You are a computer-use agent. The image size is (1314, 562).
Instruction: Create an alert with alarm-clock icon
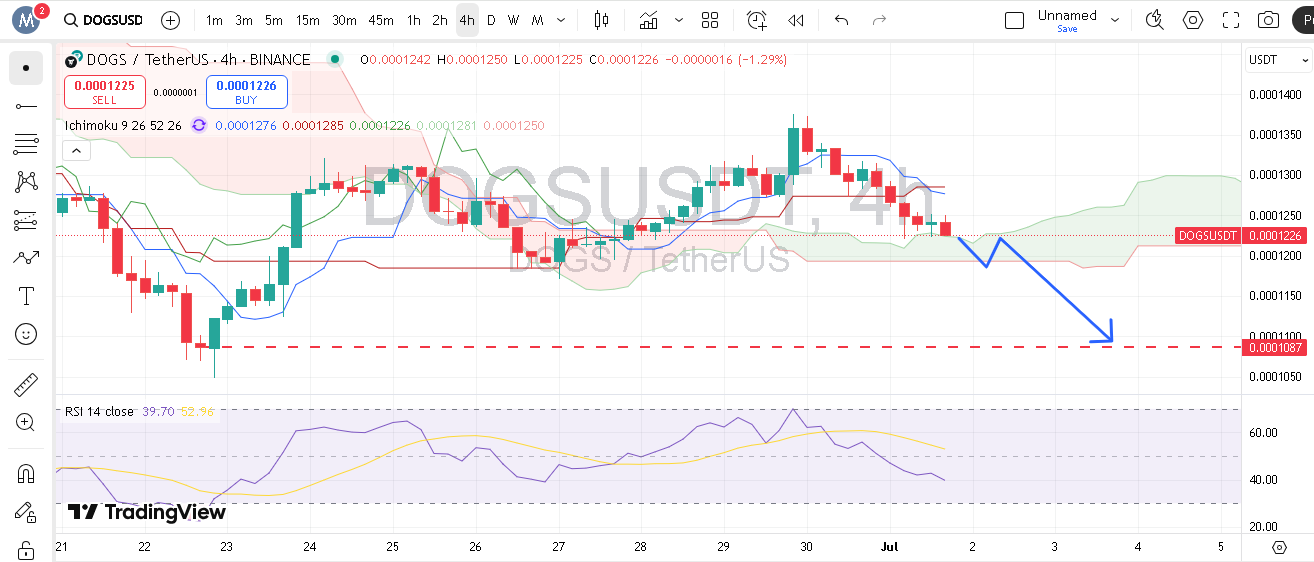coord(757,20)
